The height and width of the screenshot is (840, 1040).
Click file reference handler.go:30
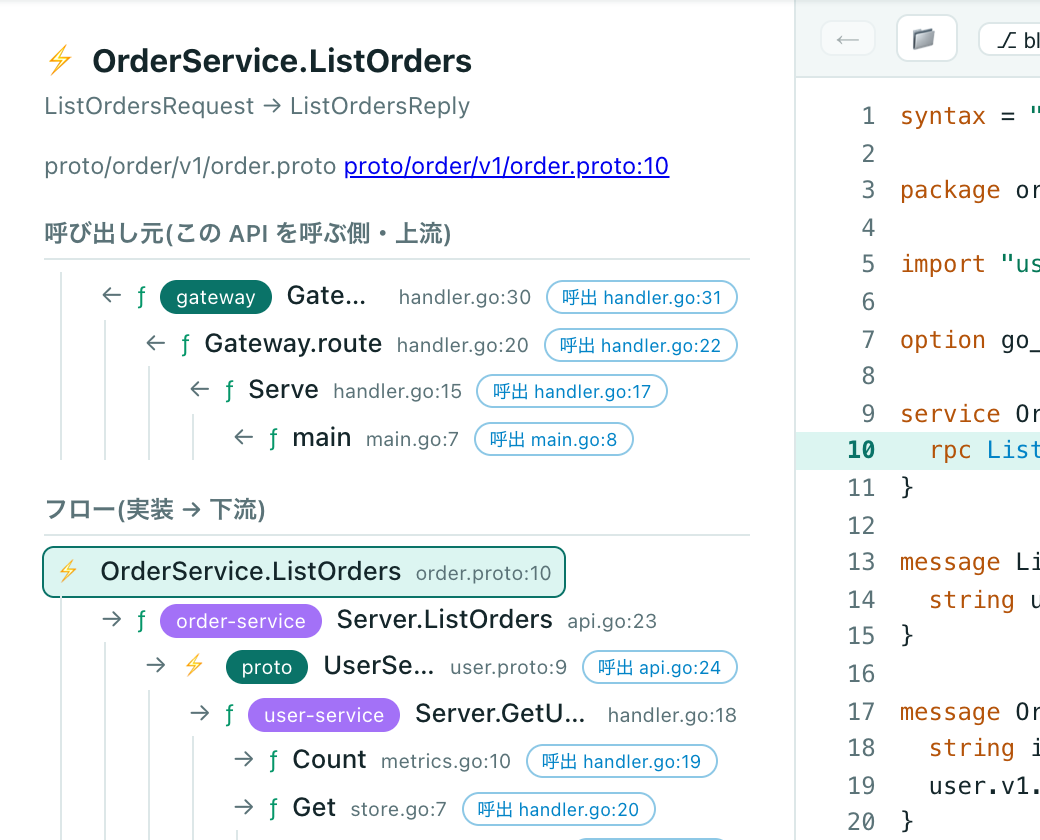[x=465, y=297]
